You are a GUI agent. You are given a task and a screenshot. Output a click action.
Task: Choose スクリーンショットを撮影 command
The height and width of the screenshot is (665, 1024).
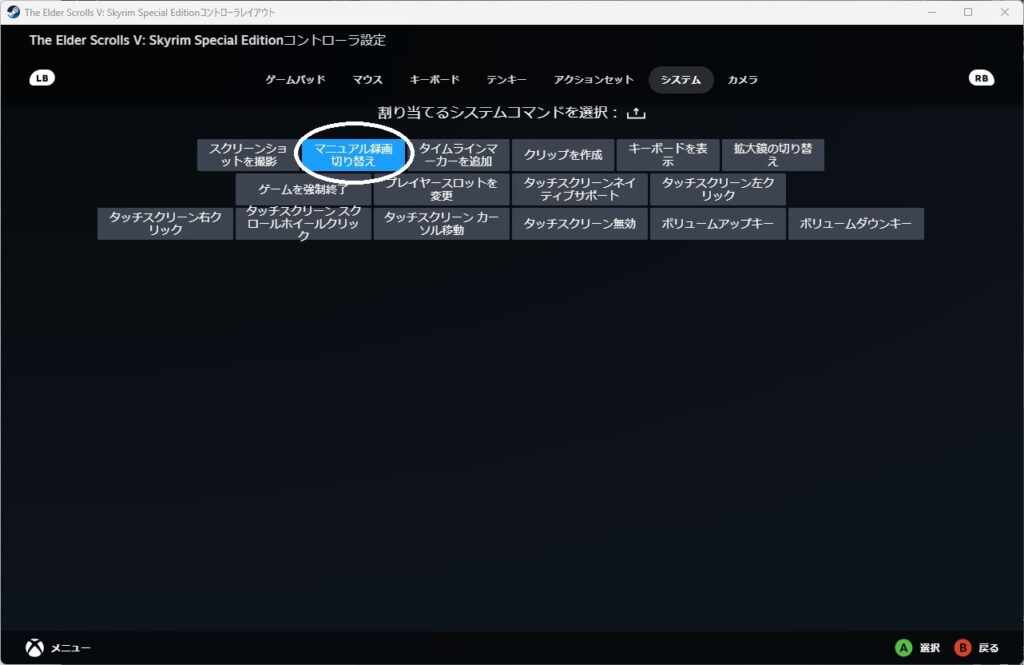(248, 155)
